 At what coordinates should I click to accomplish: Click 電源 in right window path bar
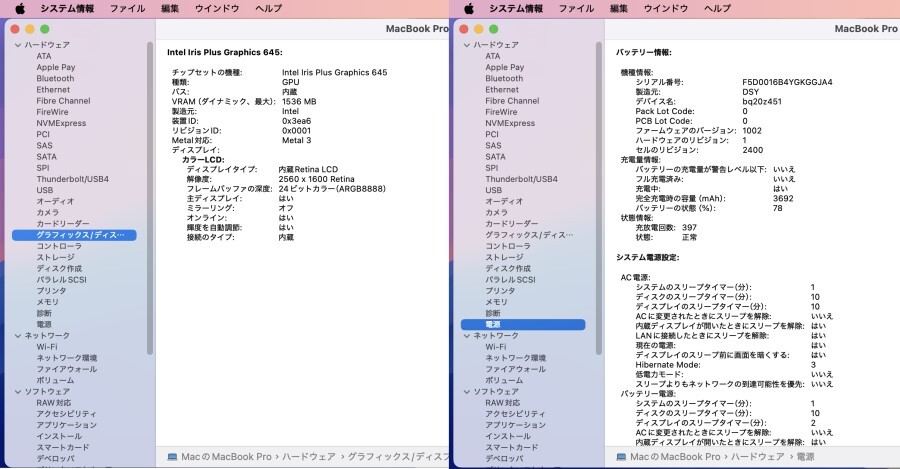click(805, 457)
